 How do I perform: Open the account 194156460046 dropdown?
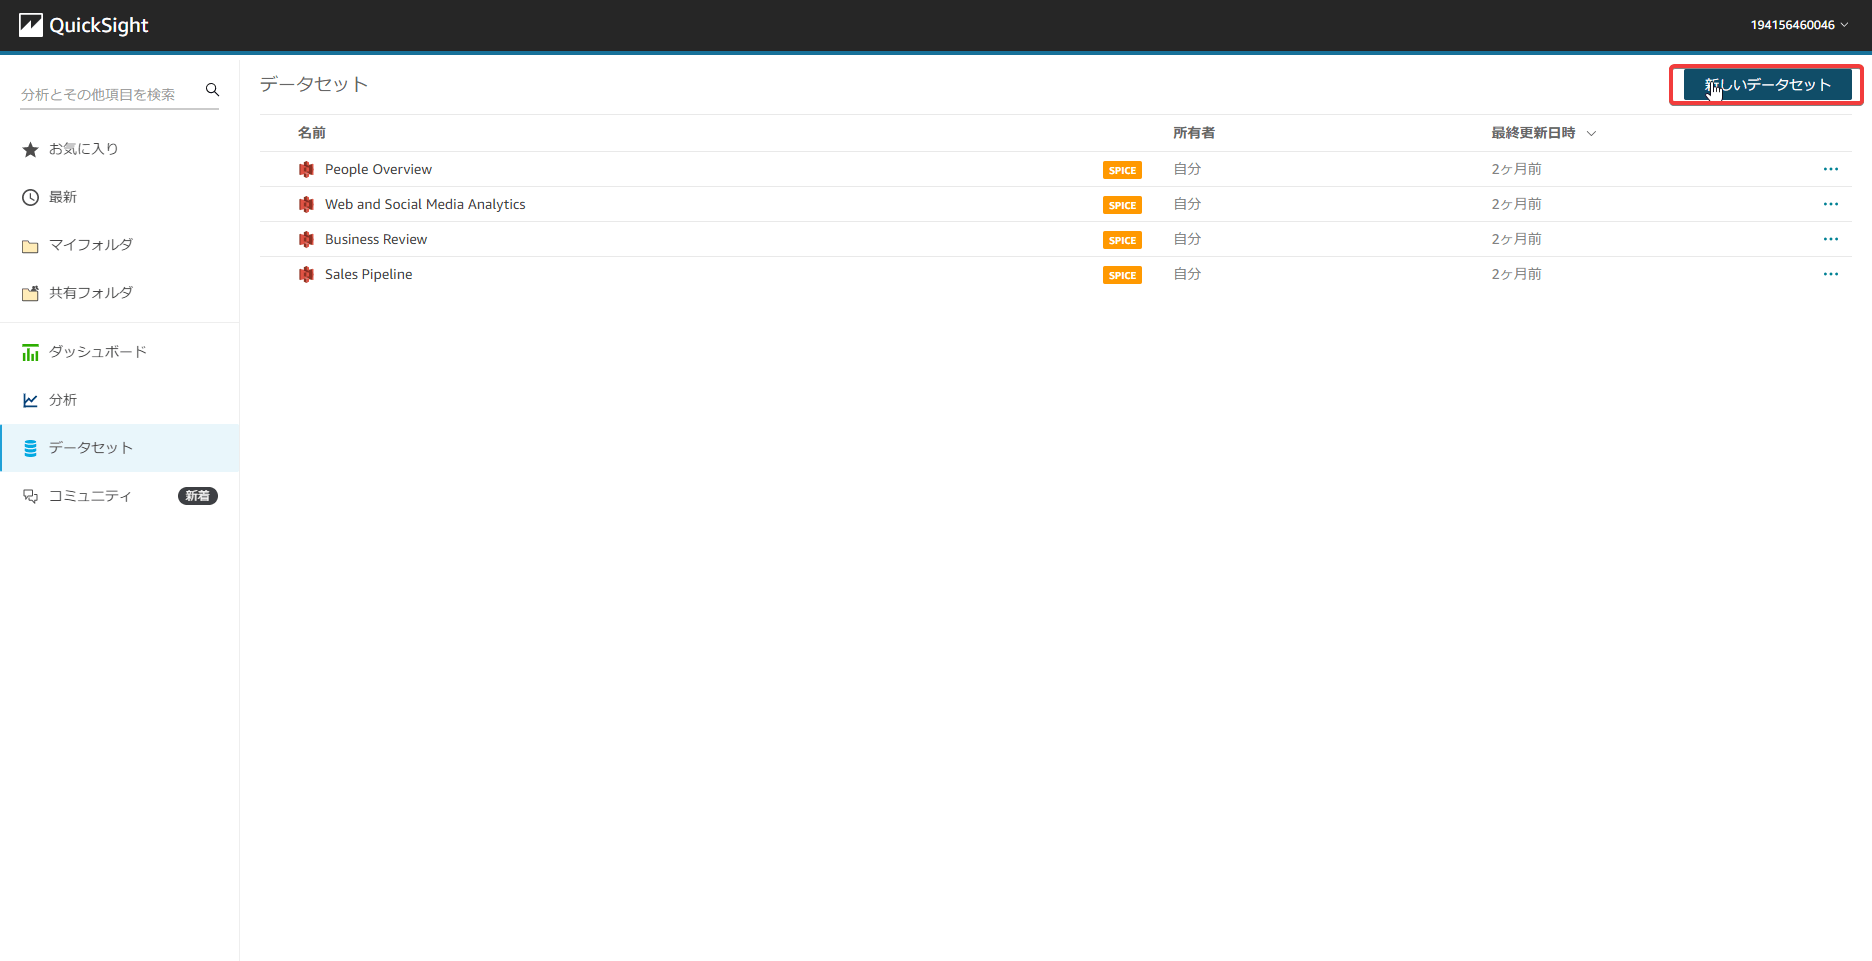pyautogui.click(x=1799, y=25)
